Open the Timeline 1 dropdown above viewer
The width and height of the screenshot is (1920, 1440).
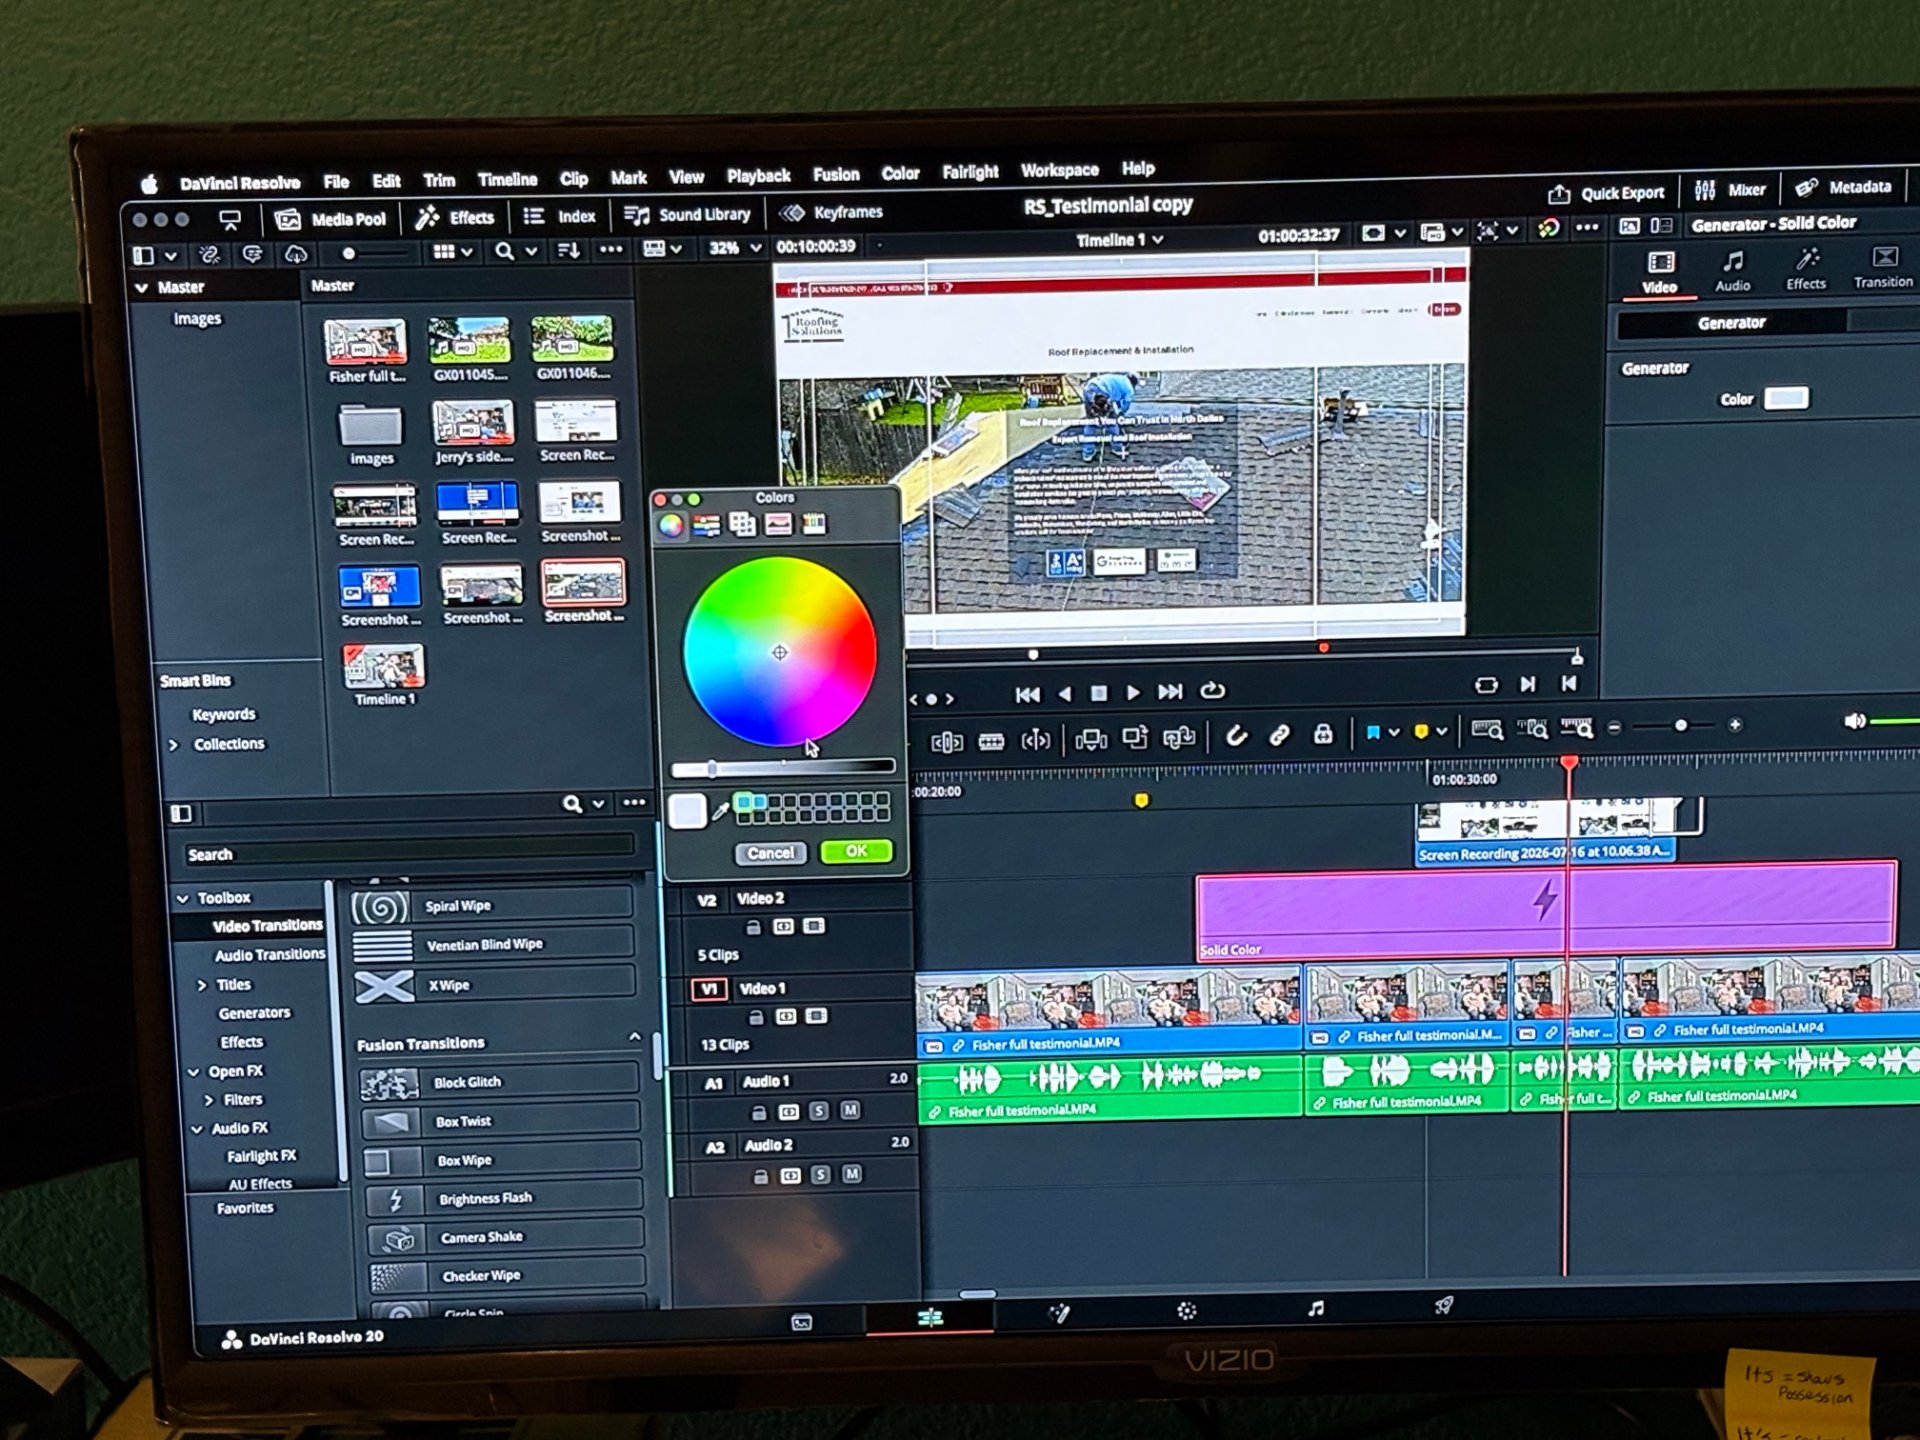pos(1119,241)
